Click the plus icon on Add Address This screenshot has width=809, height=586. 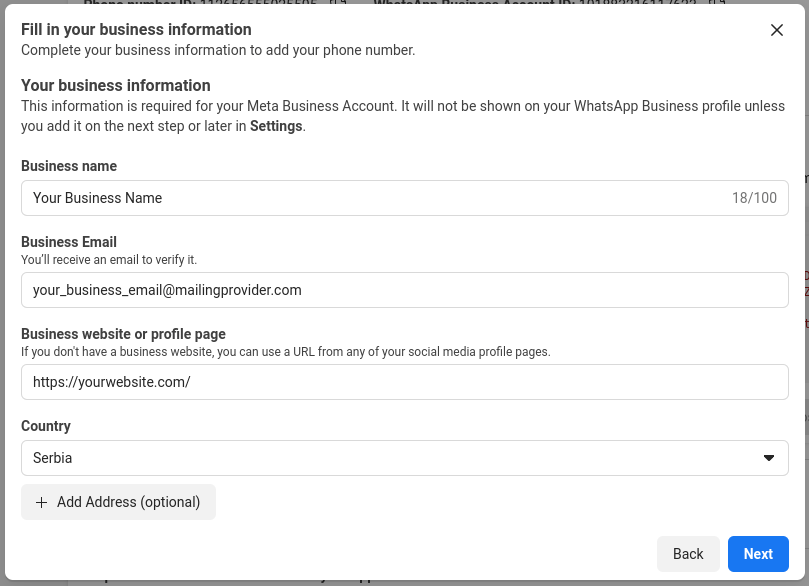point(41,502)
